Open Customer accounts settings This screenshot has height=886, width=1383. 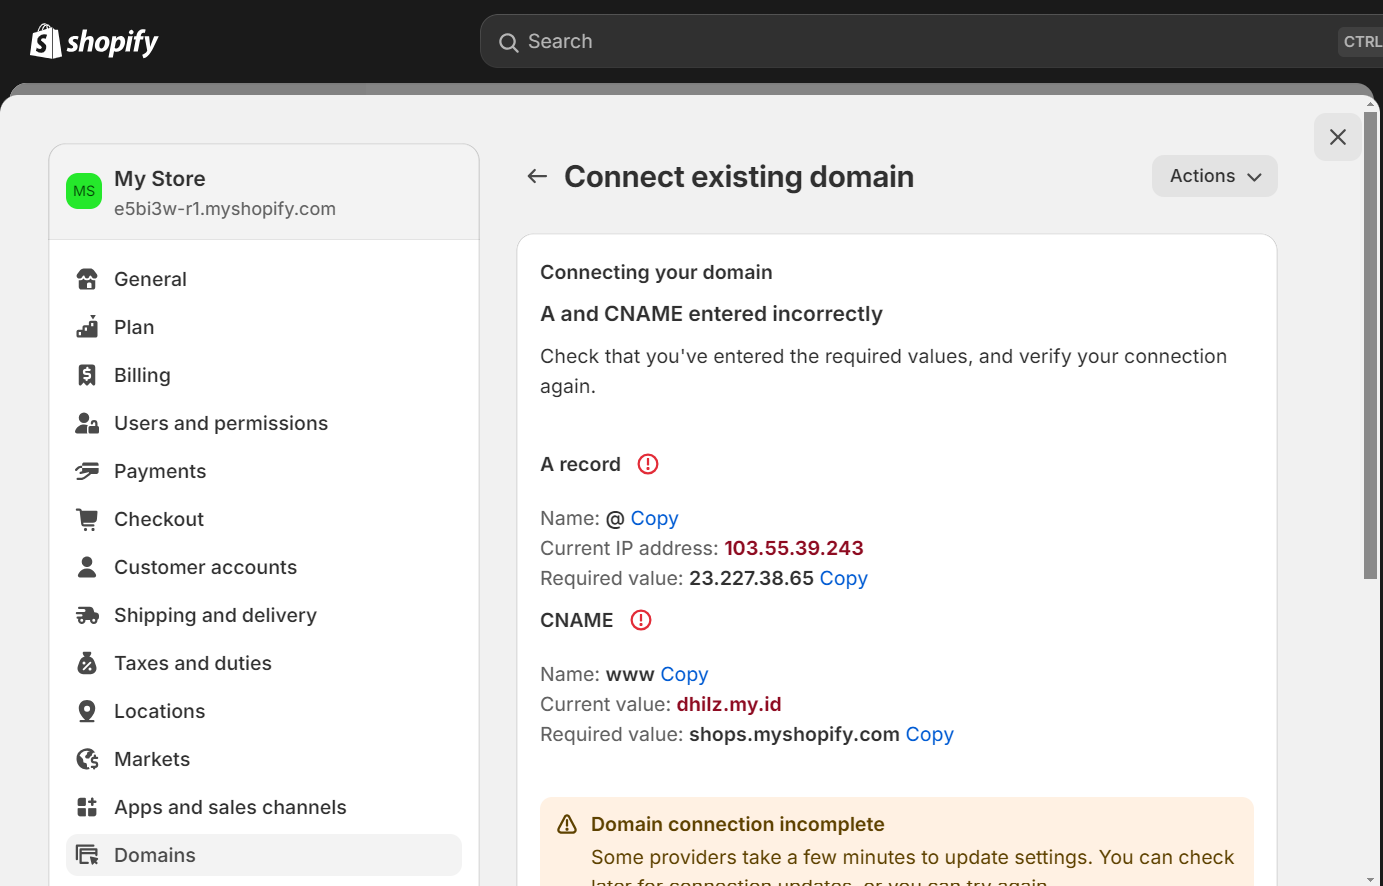(x=264, y=567)
